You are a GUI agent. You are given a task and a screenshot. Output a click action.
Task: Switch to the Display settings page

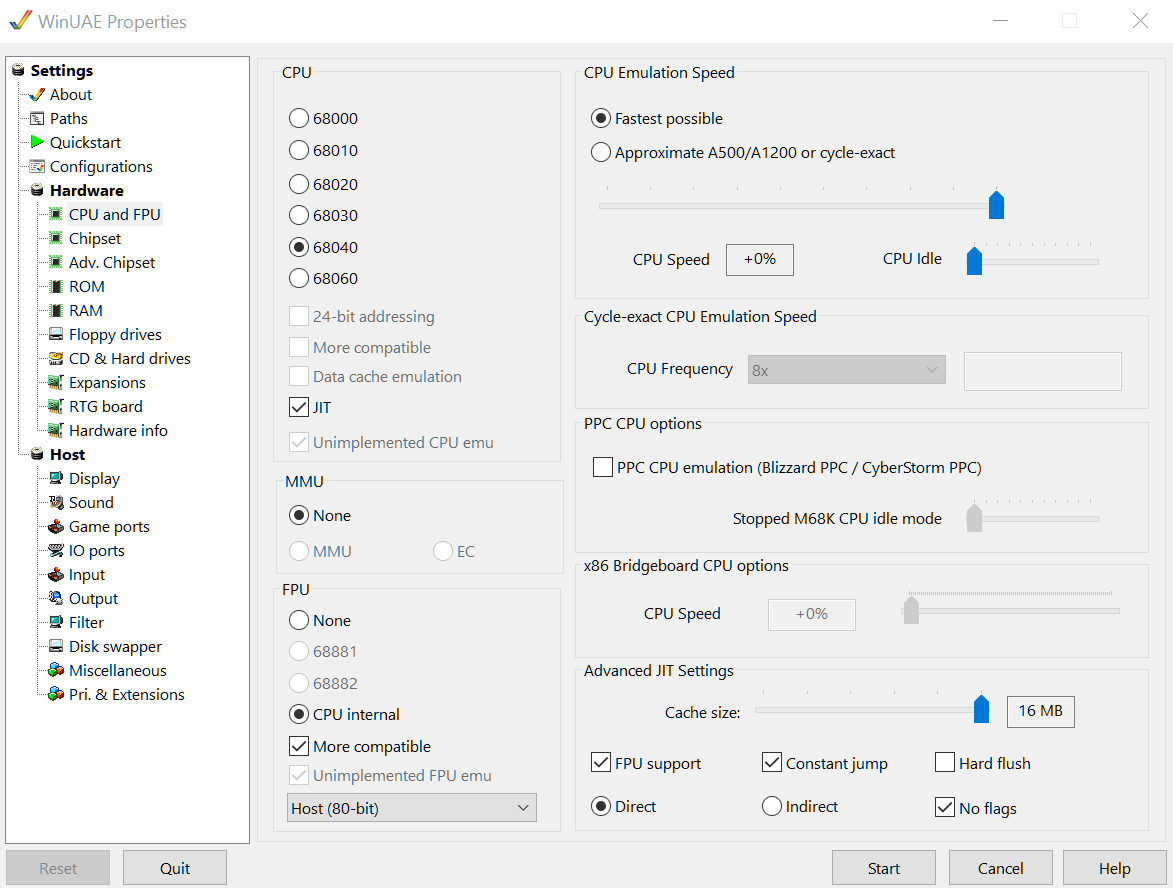click(x=94, y=479)
